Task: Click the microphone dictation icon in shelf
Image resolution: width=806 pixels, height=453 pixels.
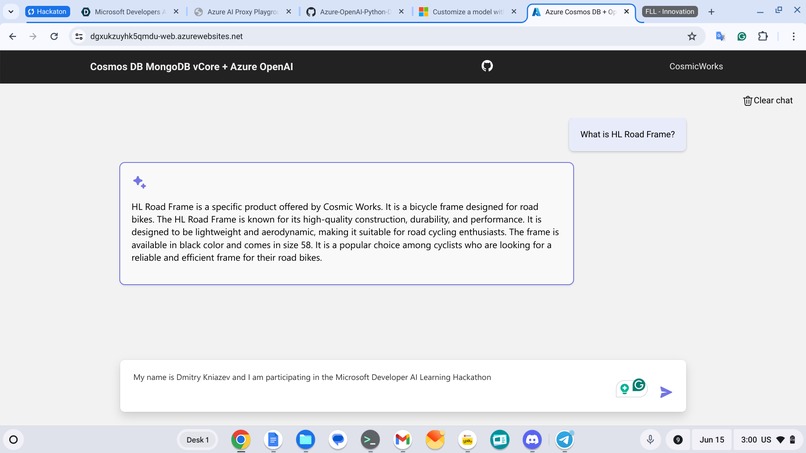Action: tap(650, 440)
